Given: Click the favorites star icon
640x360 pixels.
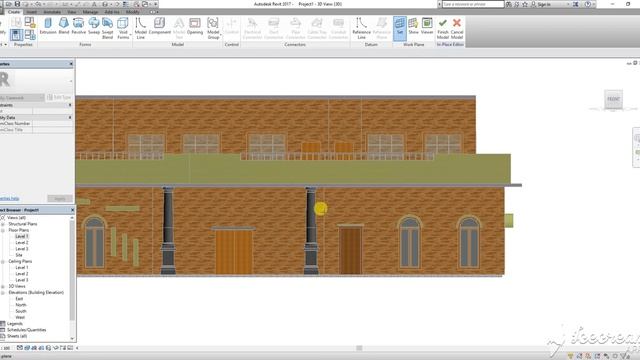Looking at the screenshot, I should [525, 4].
